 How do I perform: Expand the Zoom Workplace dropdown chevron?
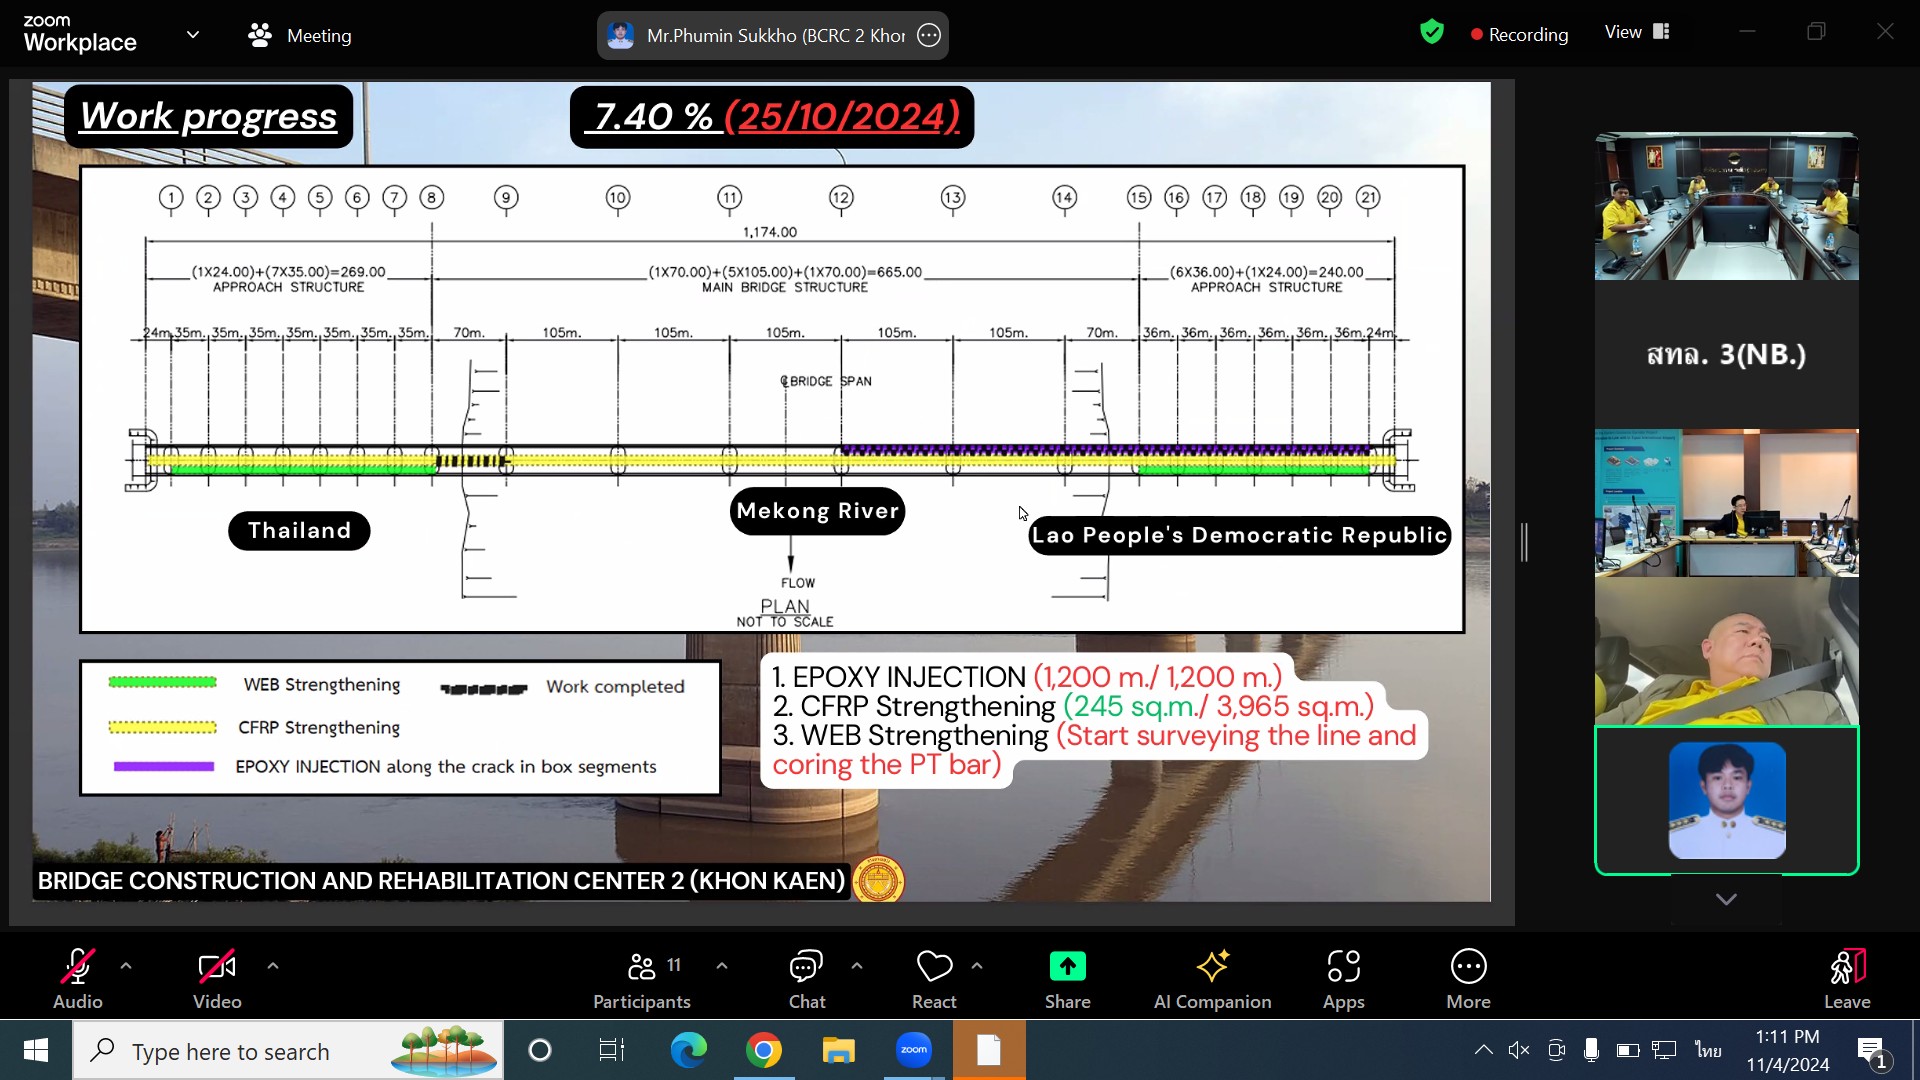[193, 35]
